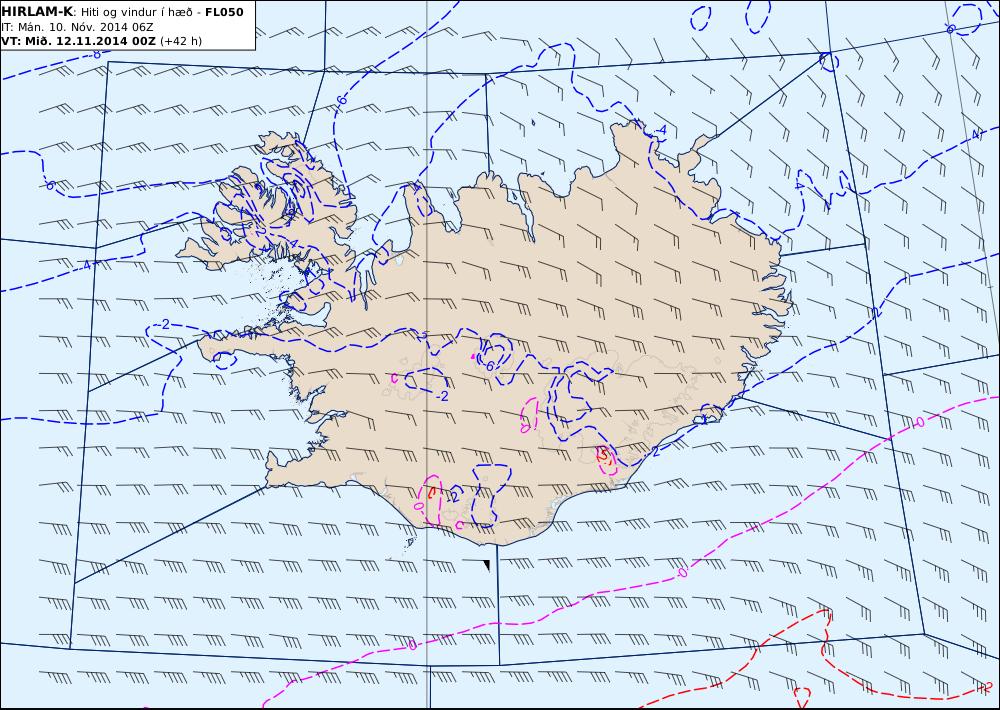Click the red '5' isotherm label
Viewport: 1000px width, 710px height.
pos(604,454)
